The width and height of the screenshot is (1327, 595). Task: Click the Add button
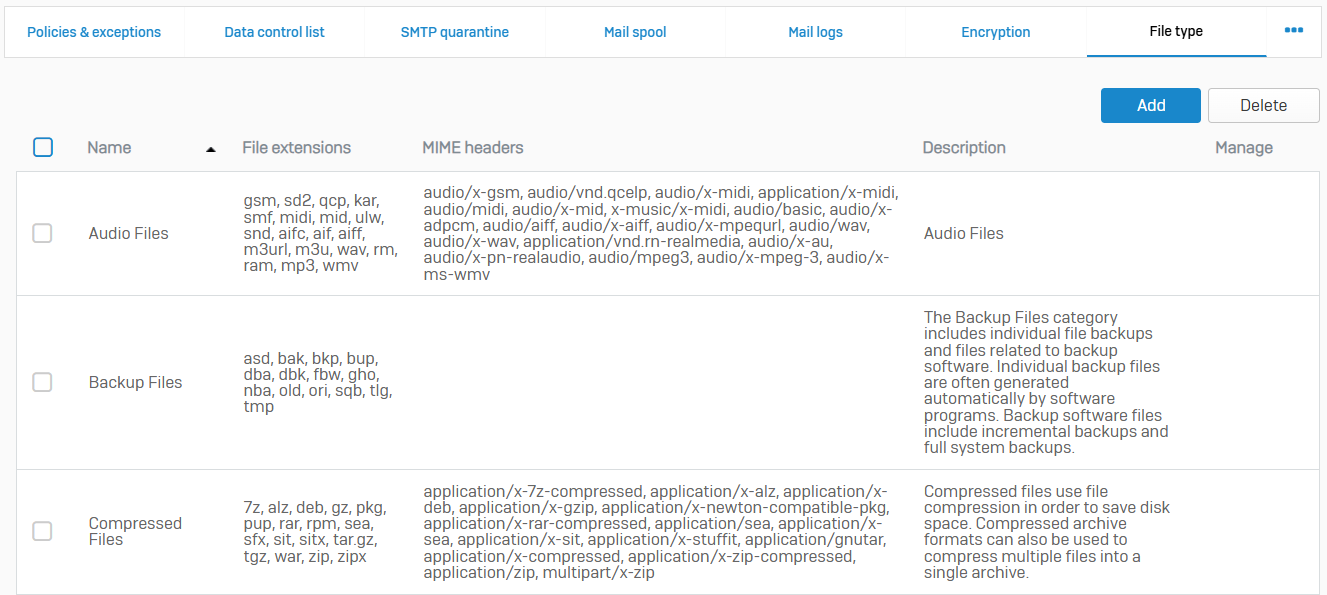pos(1150,105)
